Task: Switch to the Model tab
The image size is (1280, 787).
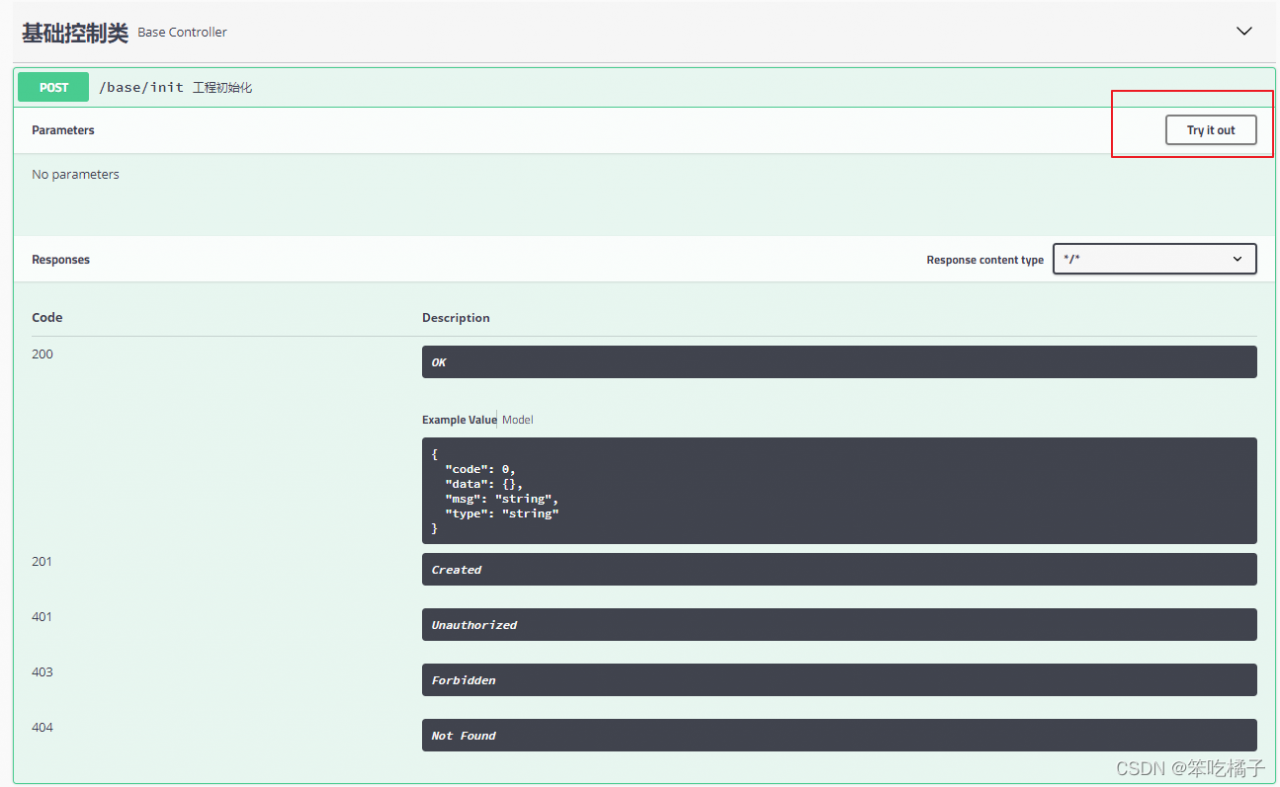Action: click(x=518, y=420)
